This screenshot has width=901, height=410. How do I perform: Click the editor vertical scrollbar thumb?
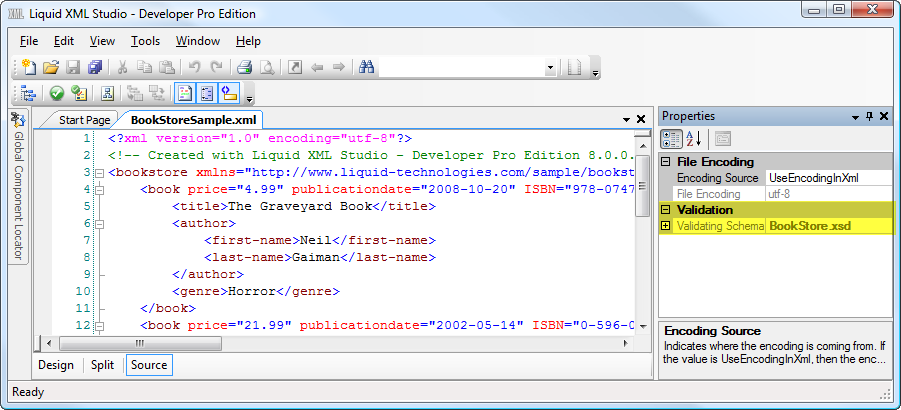tap(642, 187)
